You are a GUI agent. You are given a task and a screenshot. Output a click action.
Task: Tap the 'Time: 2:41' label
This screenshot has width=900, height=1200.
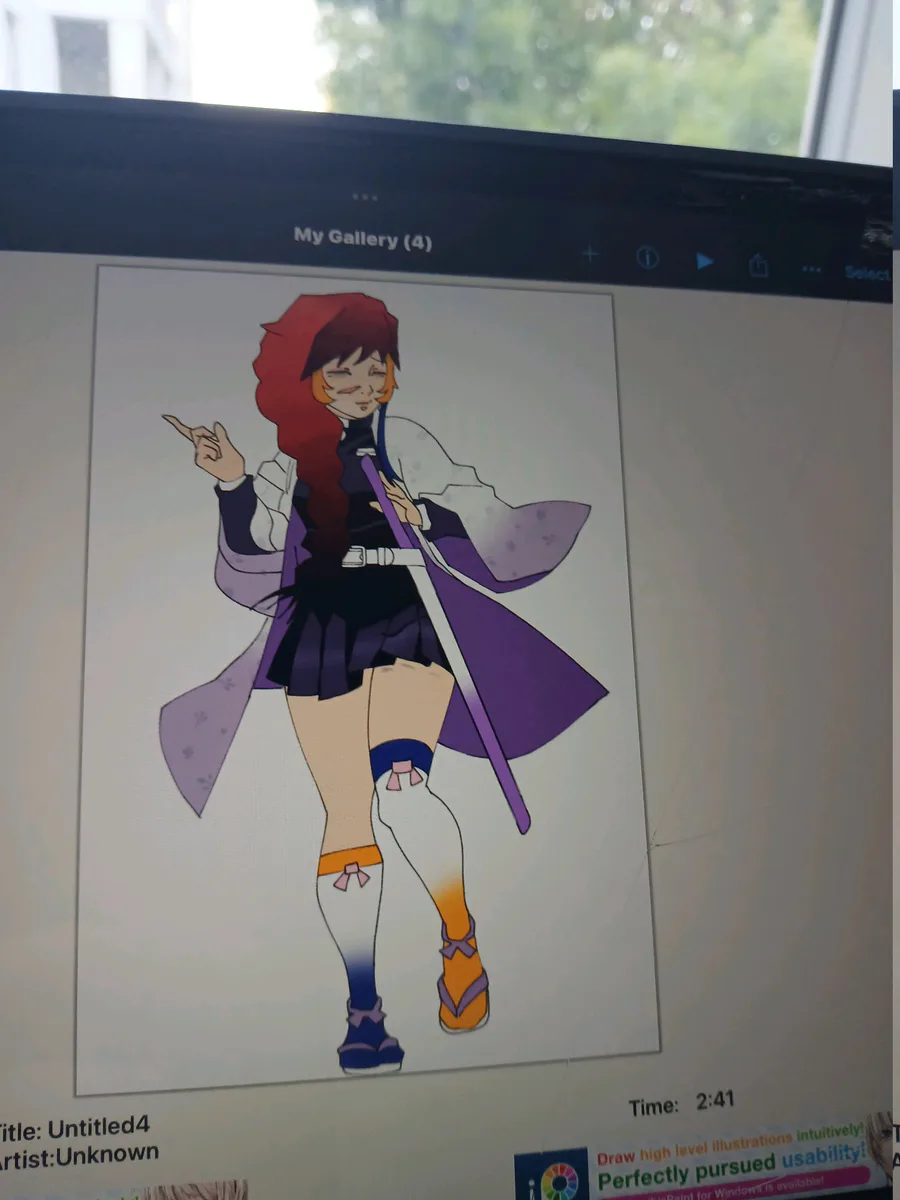[x=682, y=1104]
